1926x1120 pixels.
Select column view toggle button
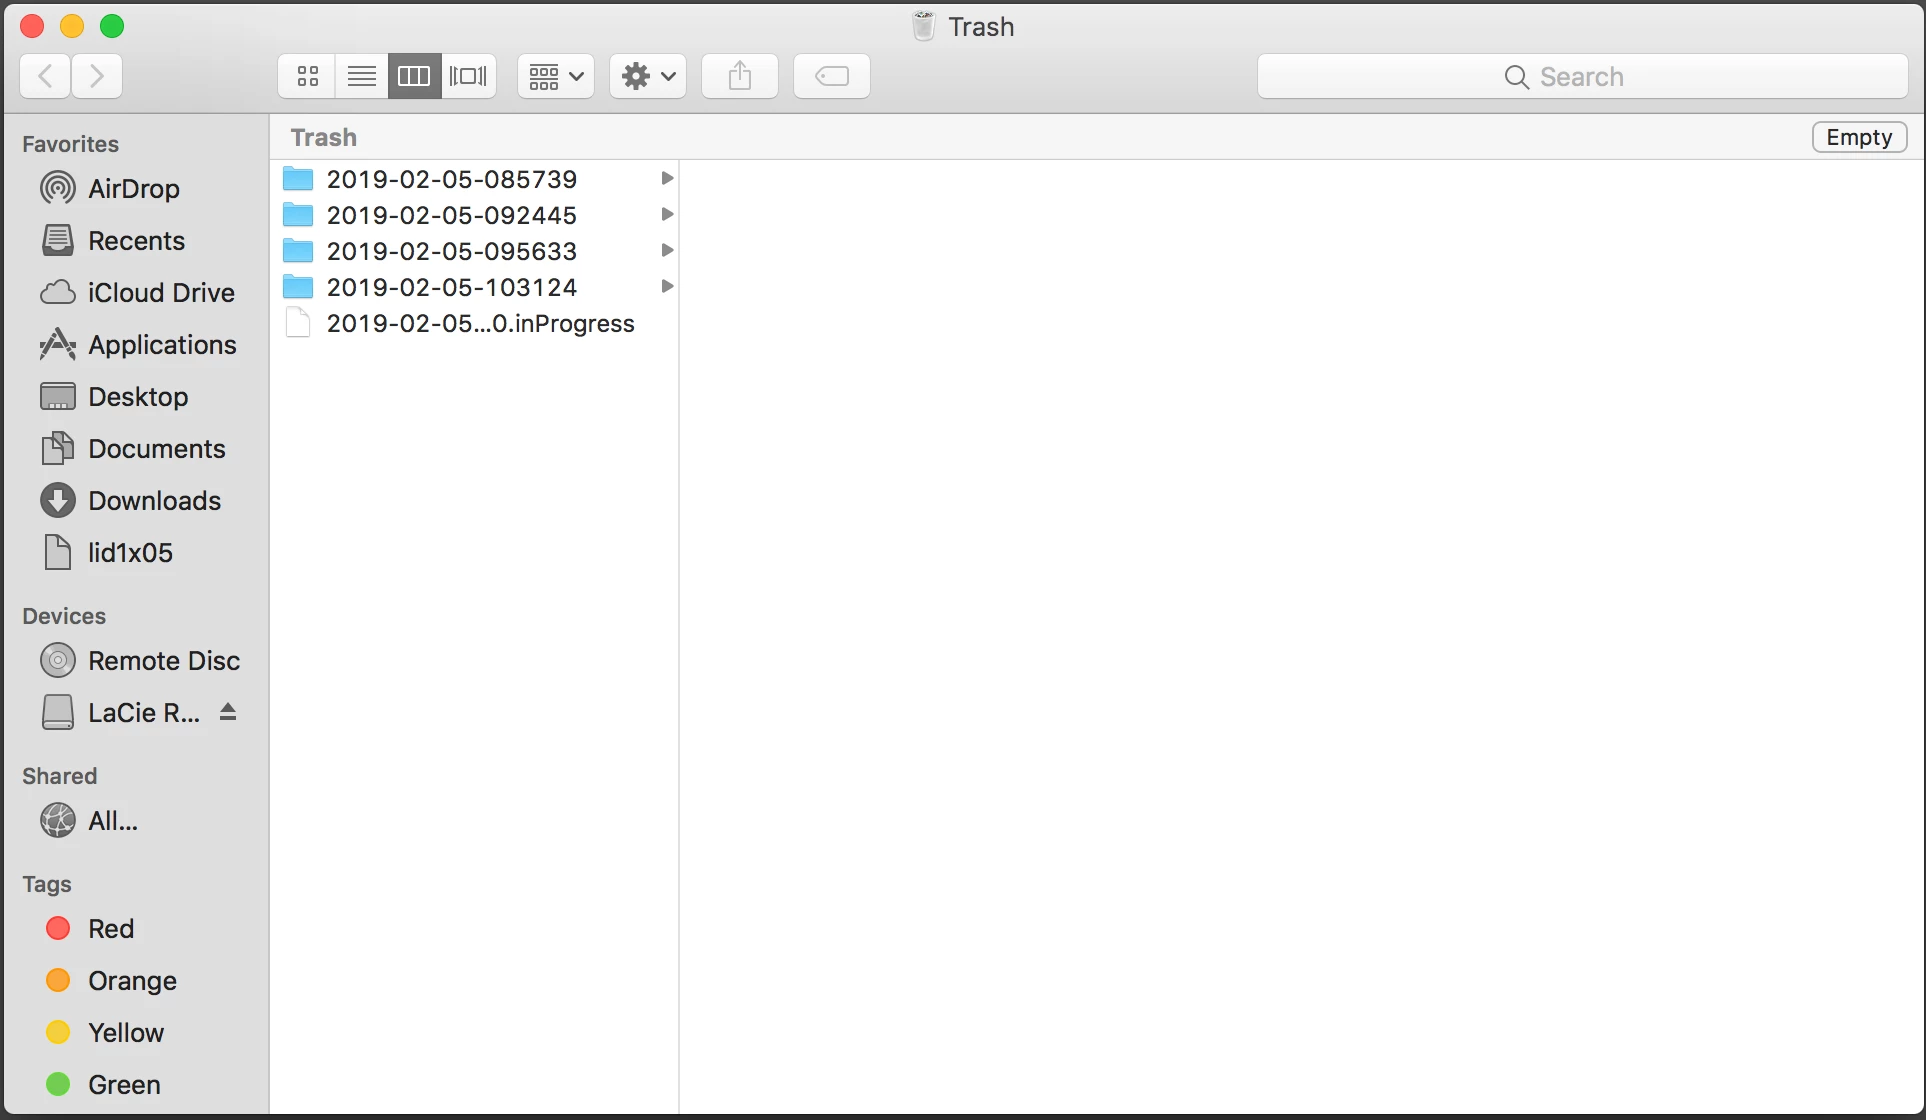[414, 76]
